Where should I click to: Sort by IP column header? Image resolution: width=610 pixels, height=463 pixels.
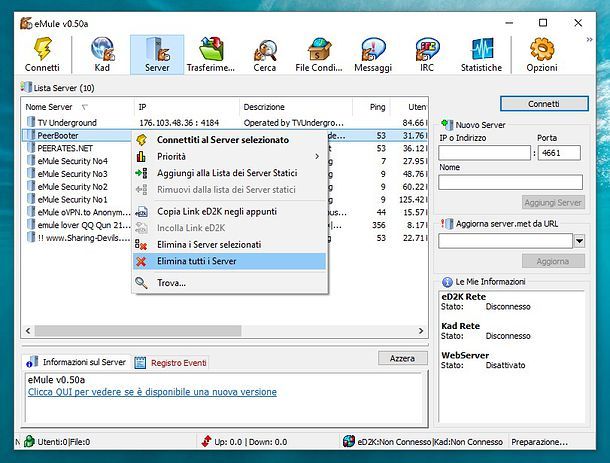tap(186, 107)
